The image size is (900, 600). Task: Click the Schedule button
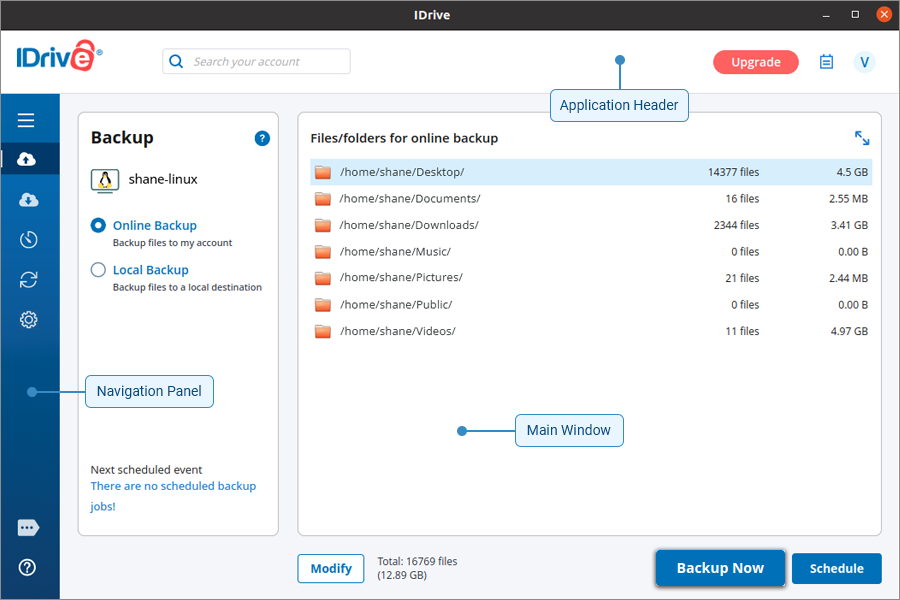836,568
